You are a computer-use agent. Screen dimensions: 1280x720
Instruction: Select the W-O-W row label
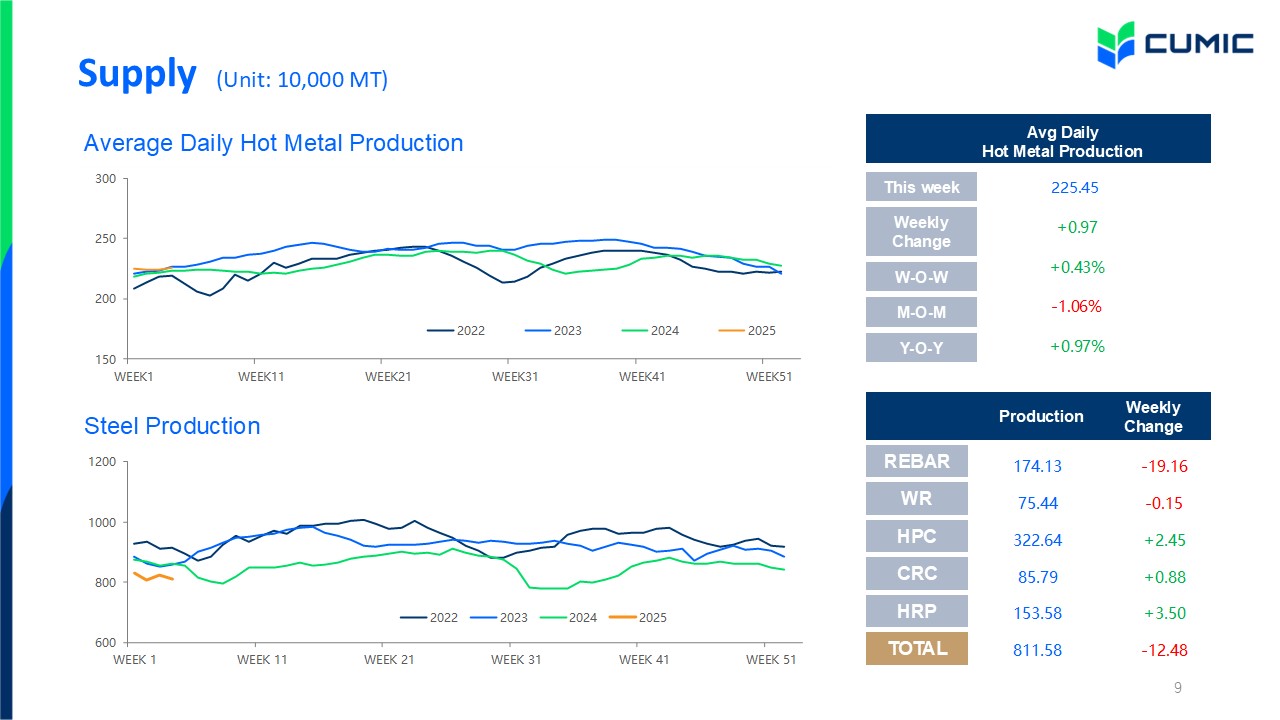pos(921,277)
